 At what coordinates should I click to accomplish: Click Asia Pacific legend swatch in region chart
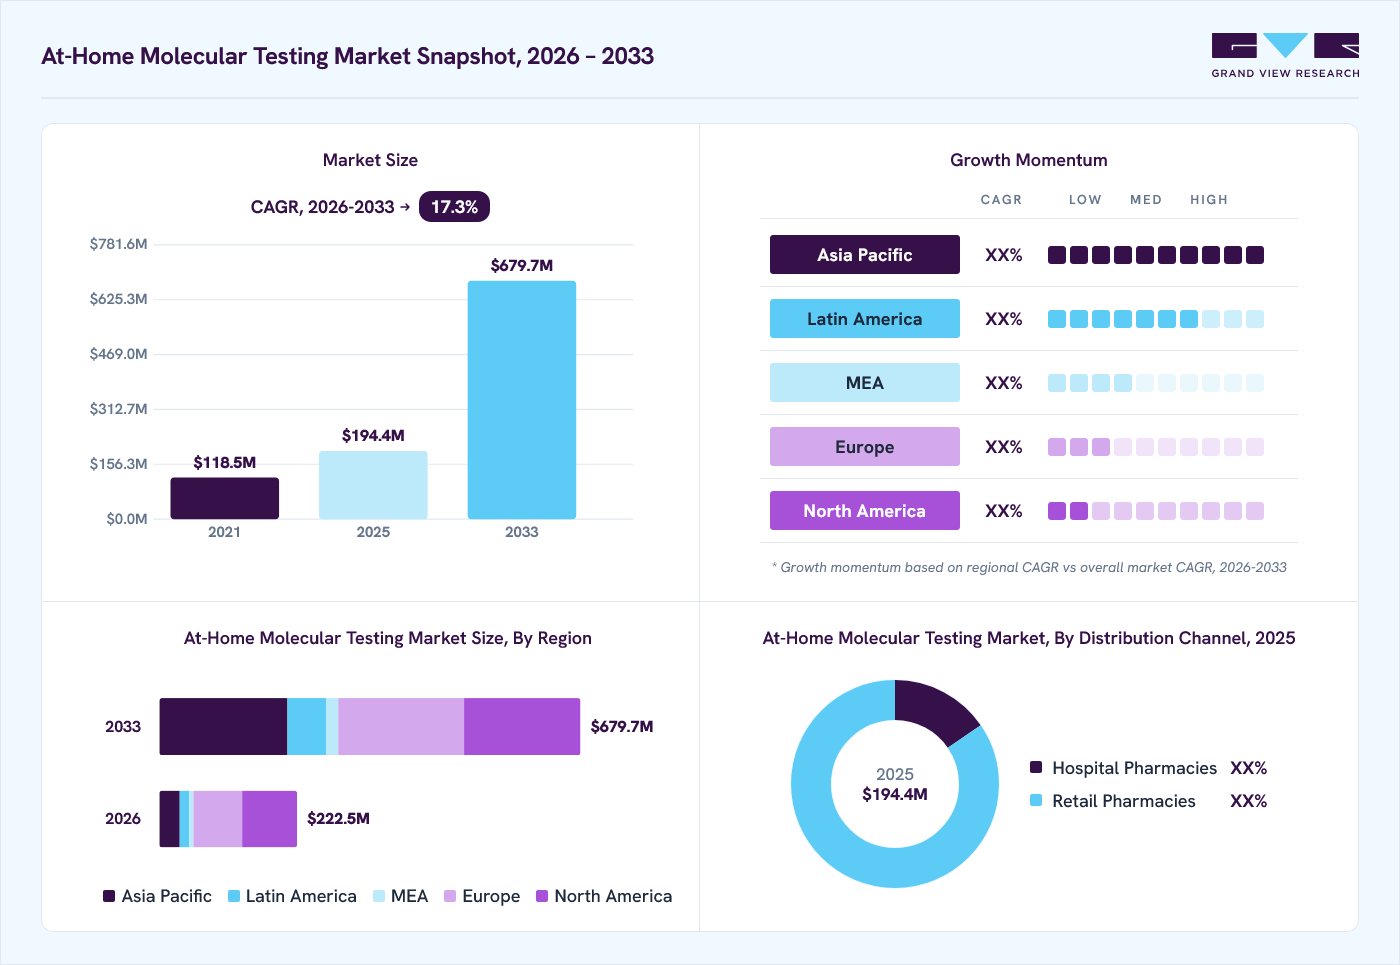[109, 896]
